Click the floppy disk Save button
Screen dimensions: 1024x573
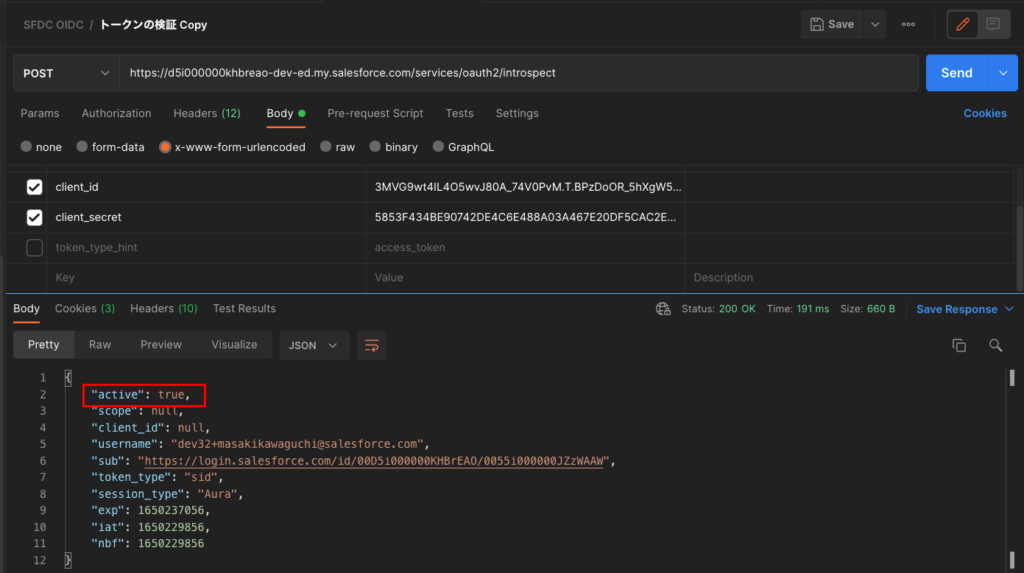pos(832,24)
